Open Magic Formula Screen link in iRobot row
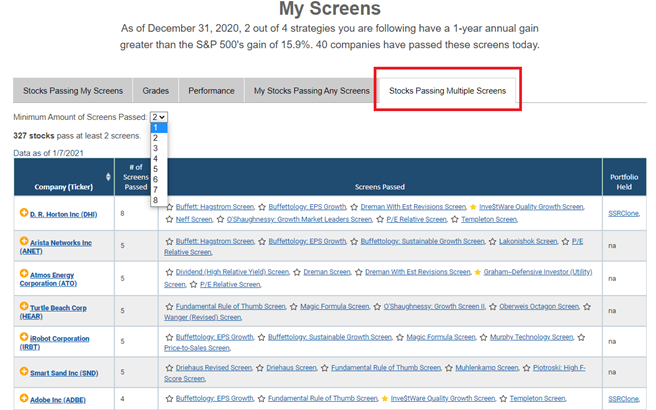The height and width of the screenshot is (410, 656). pos(441,337)
